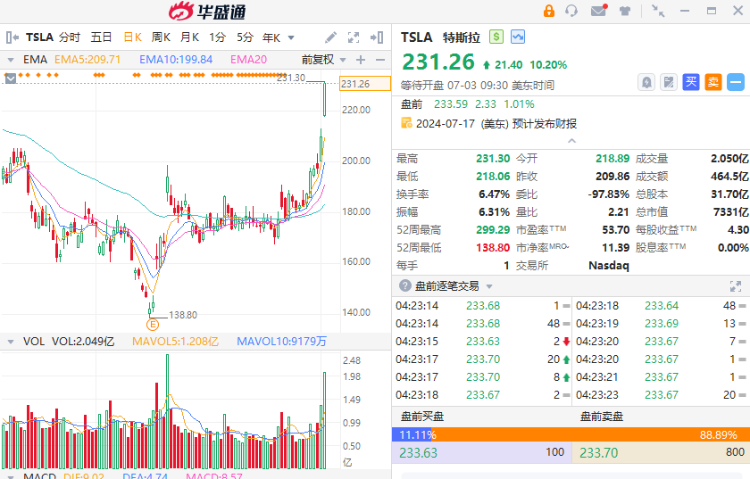The width and height of the screenshot is (750, 479).
Task: Open the messages envelope icon
Action: point(598,10)
